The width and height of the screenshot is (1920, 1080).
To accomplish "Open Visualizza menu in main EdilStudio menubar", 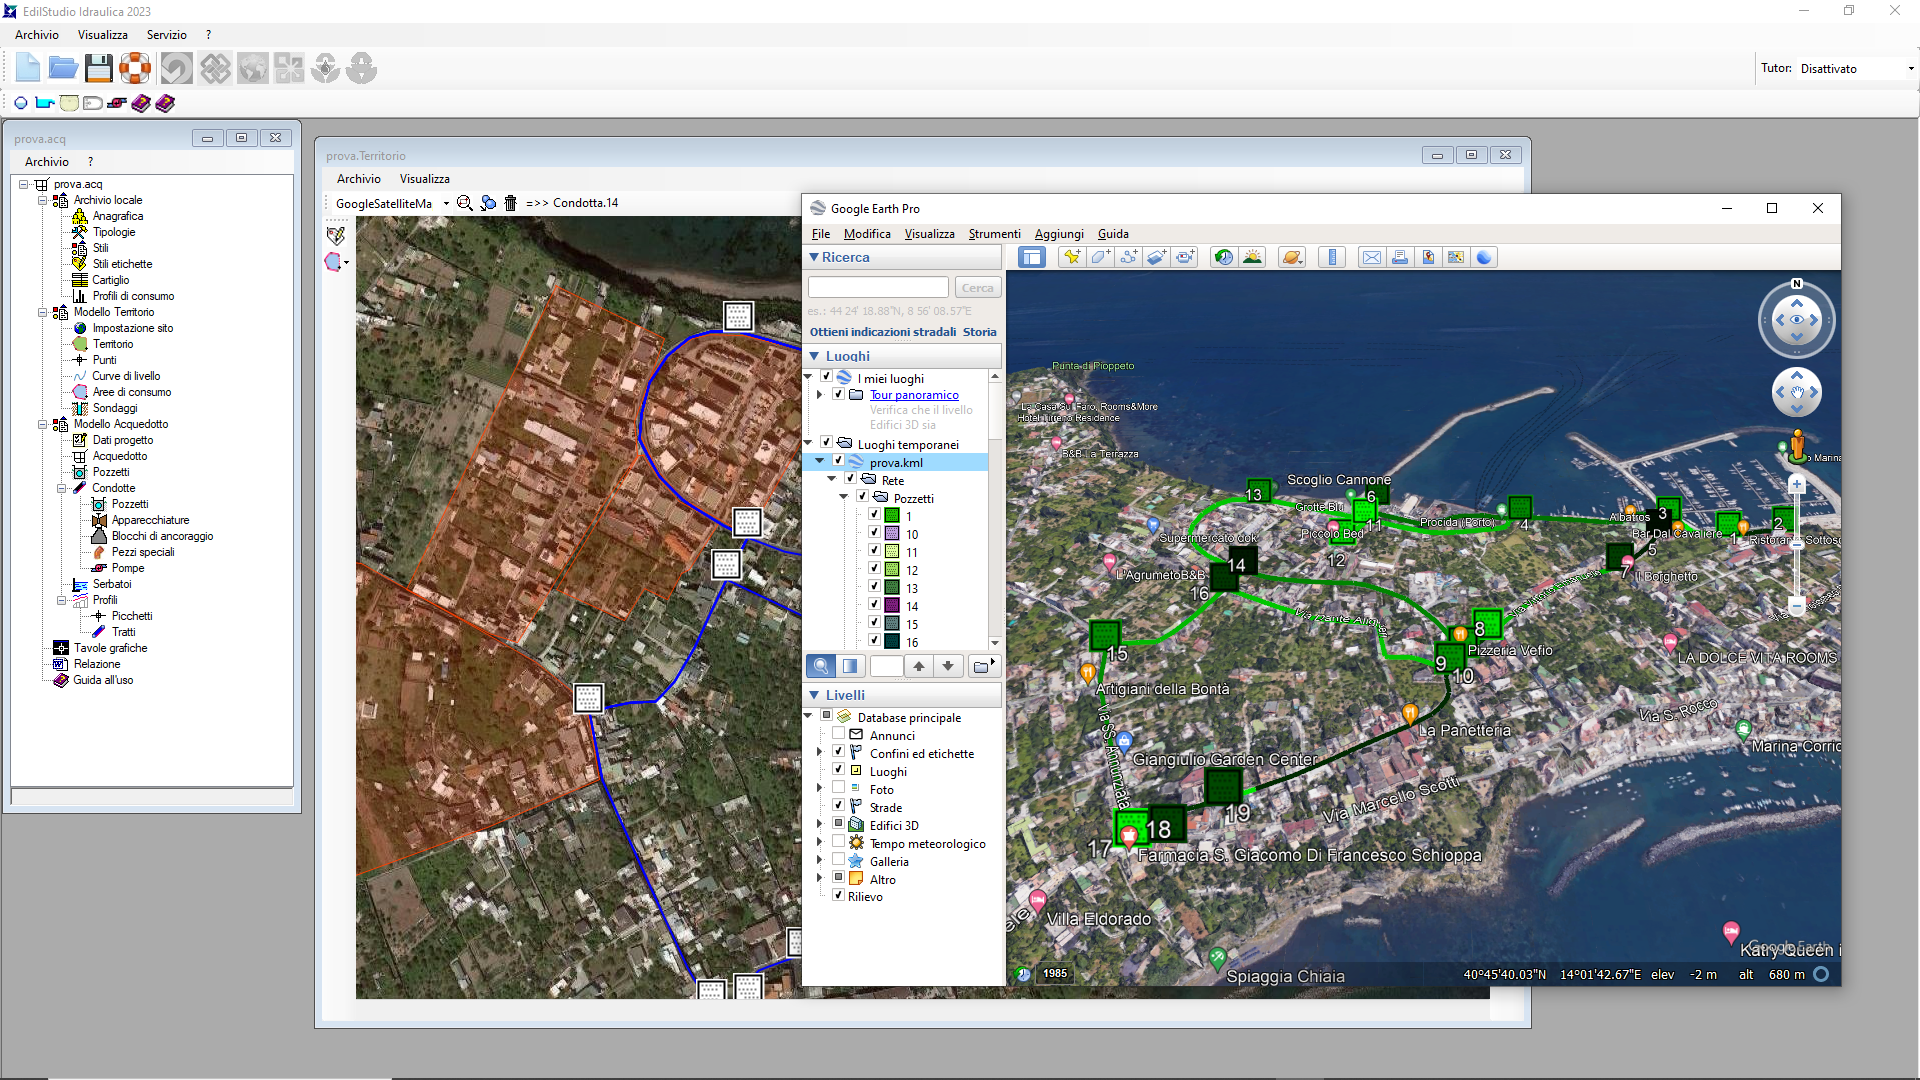I will 103,35.
